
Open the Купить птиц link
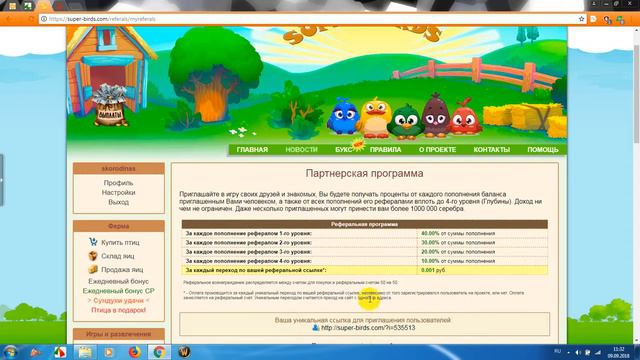pyautogui.click(x=120, y=242)
